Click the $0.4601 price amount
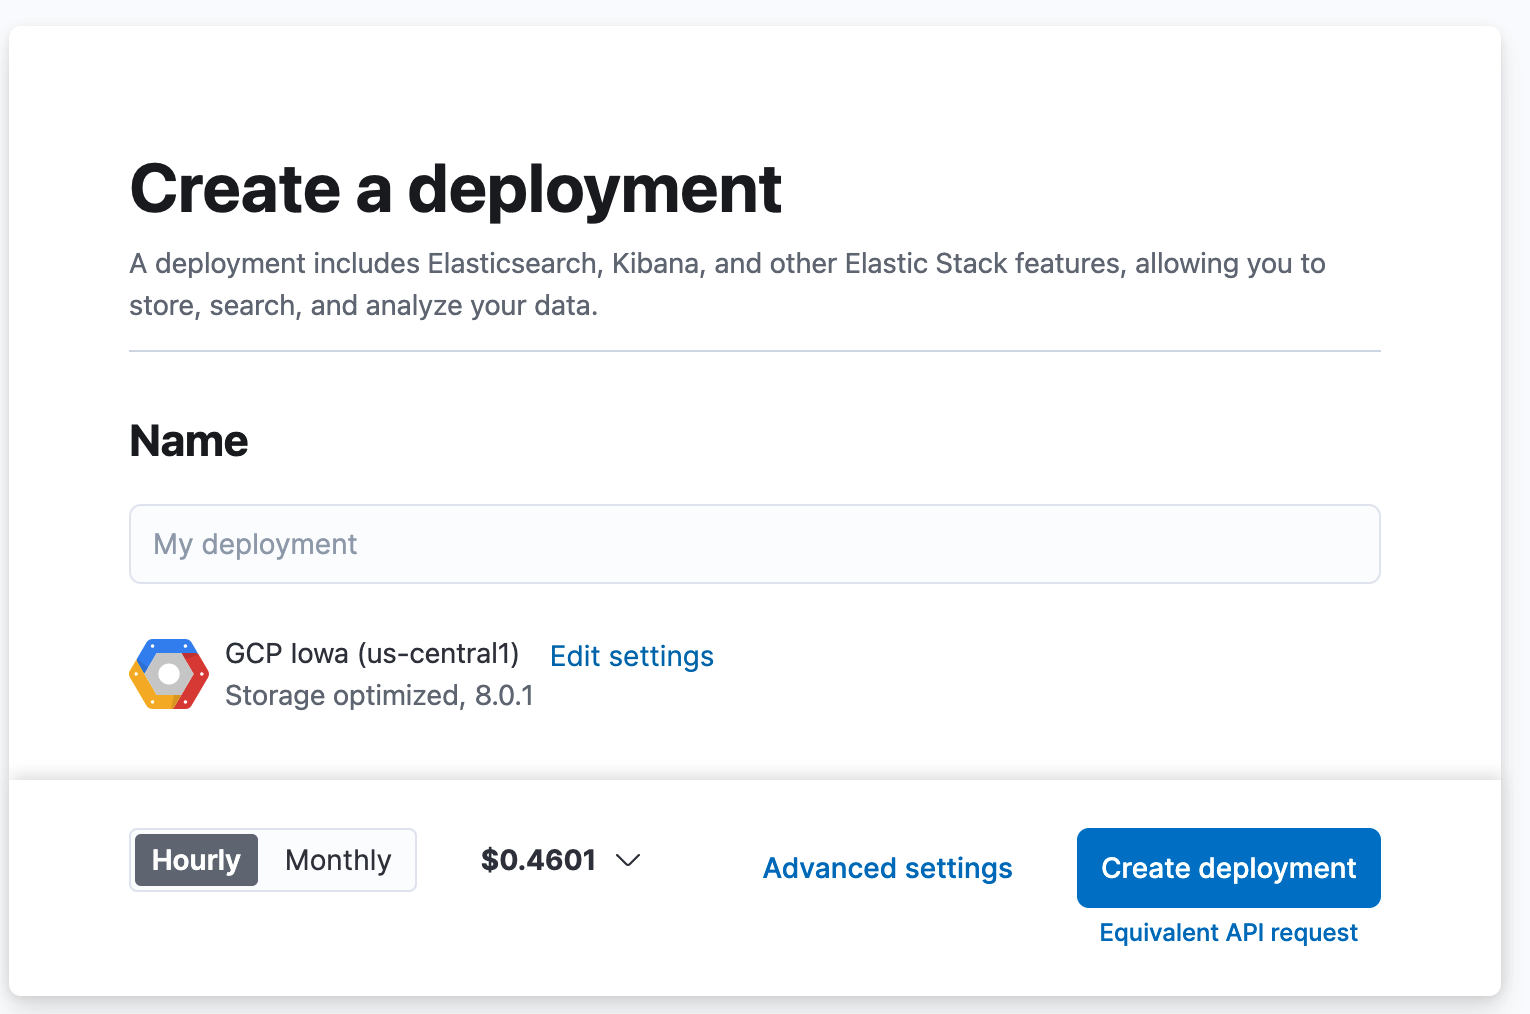 (538, 860)
